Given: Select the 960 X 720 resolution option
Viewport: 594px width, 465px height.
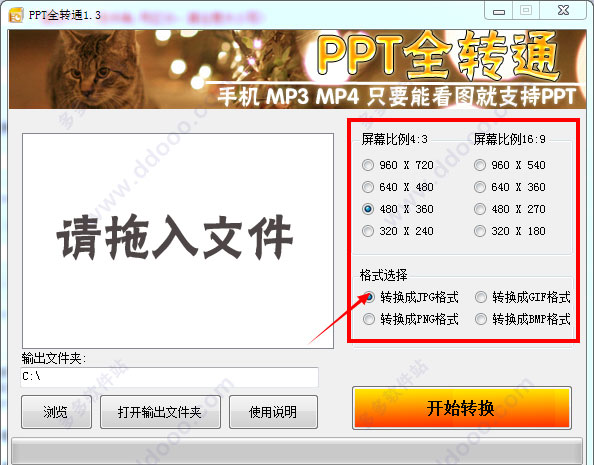Looking at the screenshot, I should pyautogui.click(x=397, y=165).
